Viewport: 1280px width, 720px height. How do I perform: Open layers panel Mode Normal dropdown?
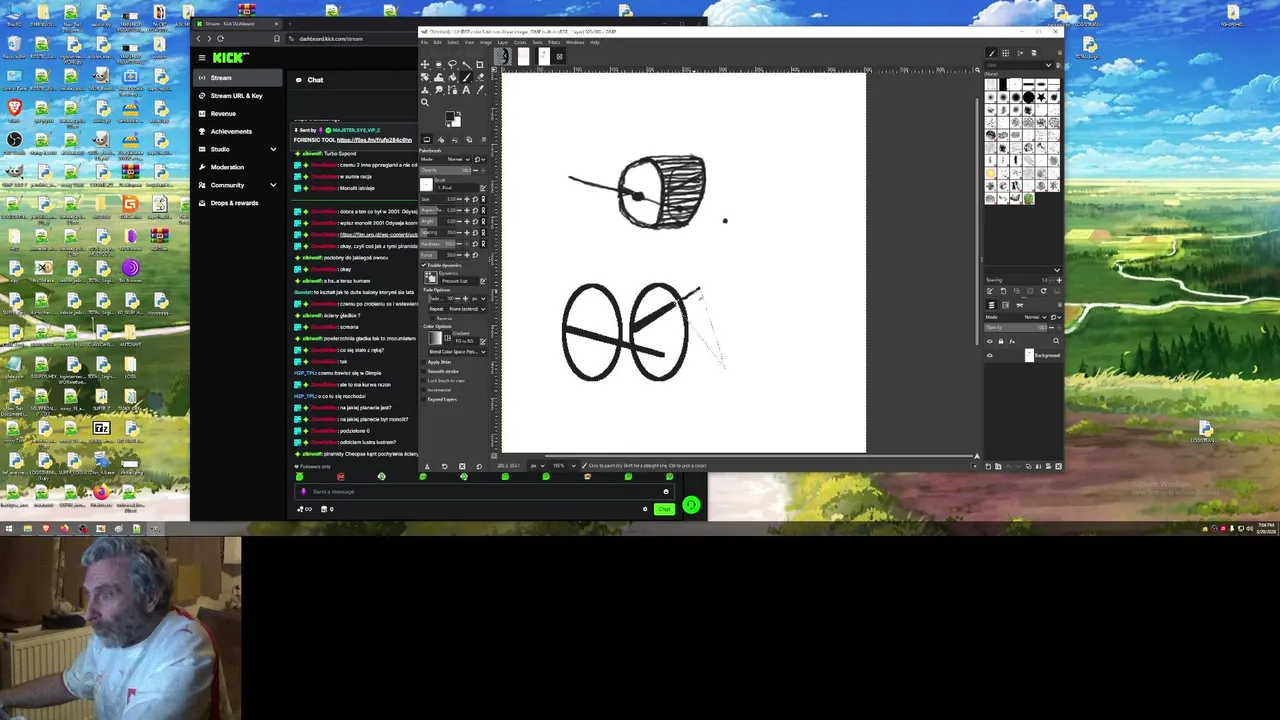tap(1016, 317)
